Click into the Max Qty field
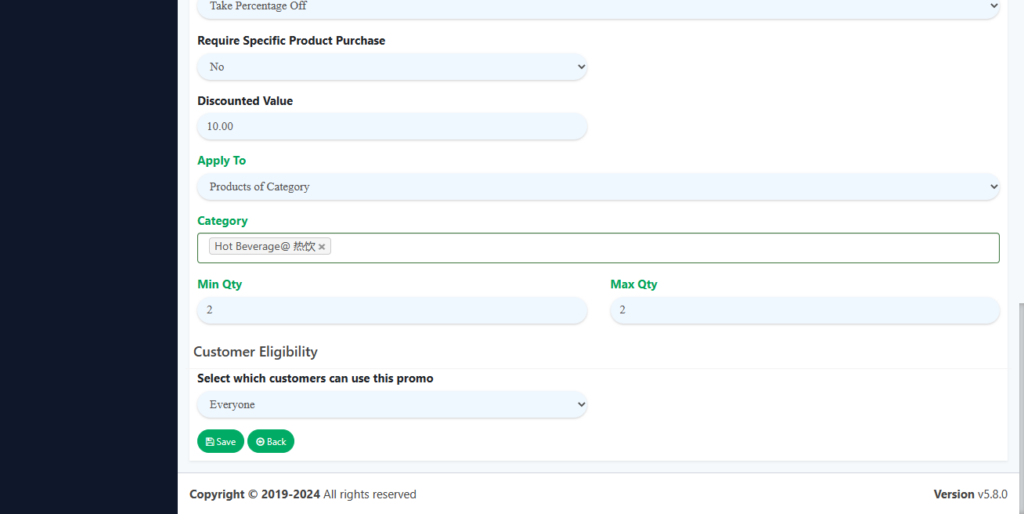This screenshot has height=514, width=1024. click(x=804, y=311)
